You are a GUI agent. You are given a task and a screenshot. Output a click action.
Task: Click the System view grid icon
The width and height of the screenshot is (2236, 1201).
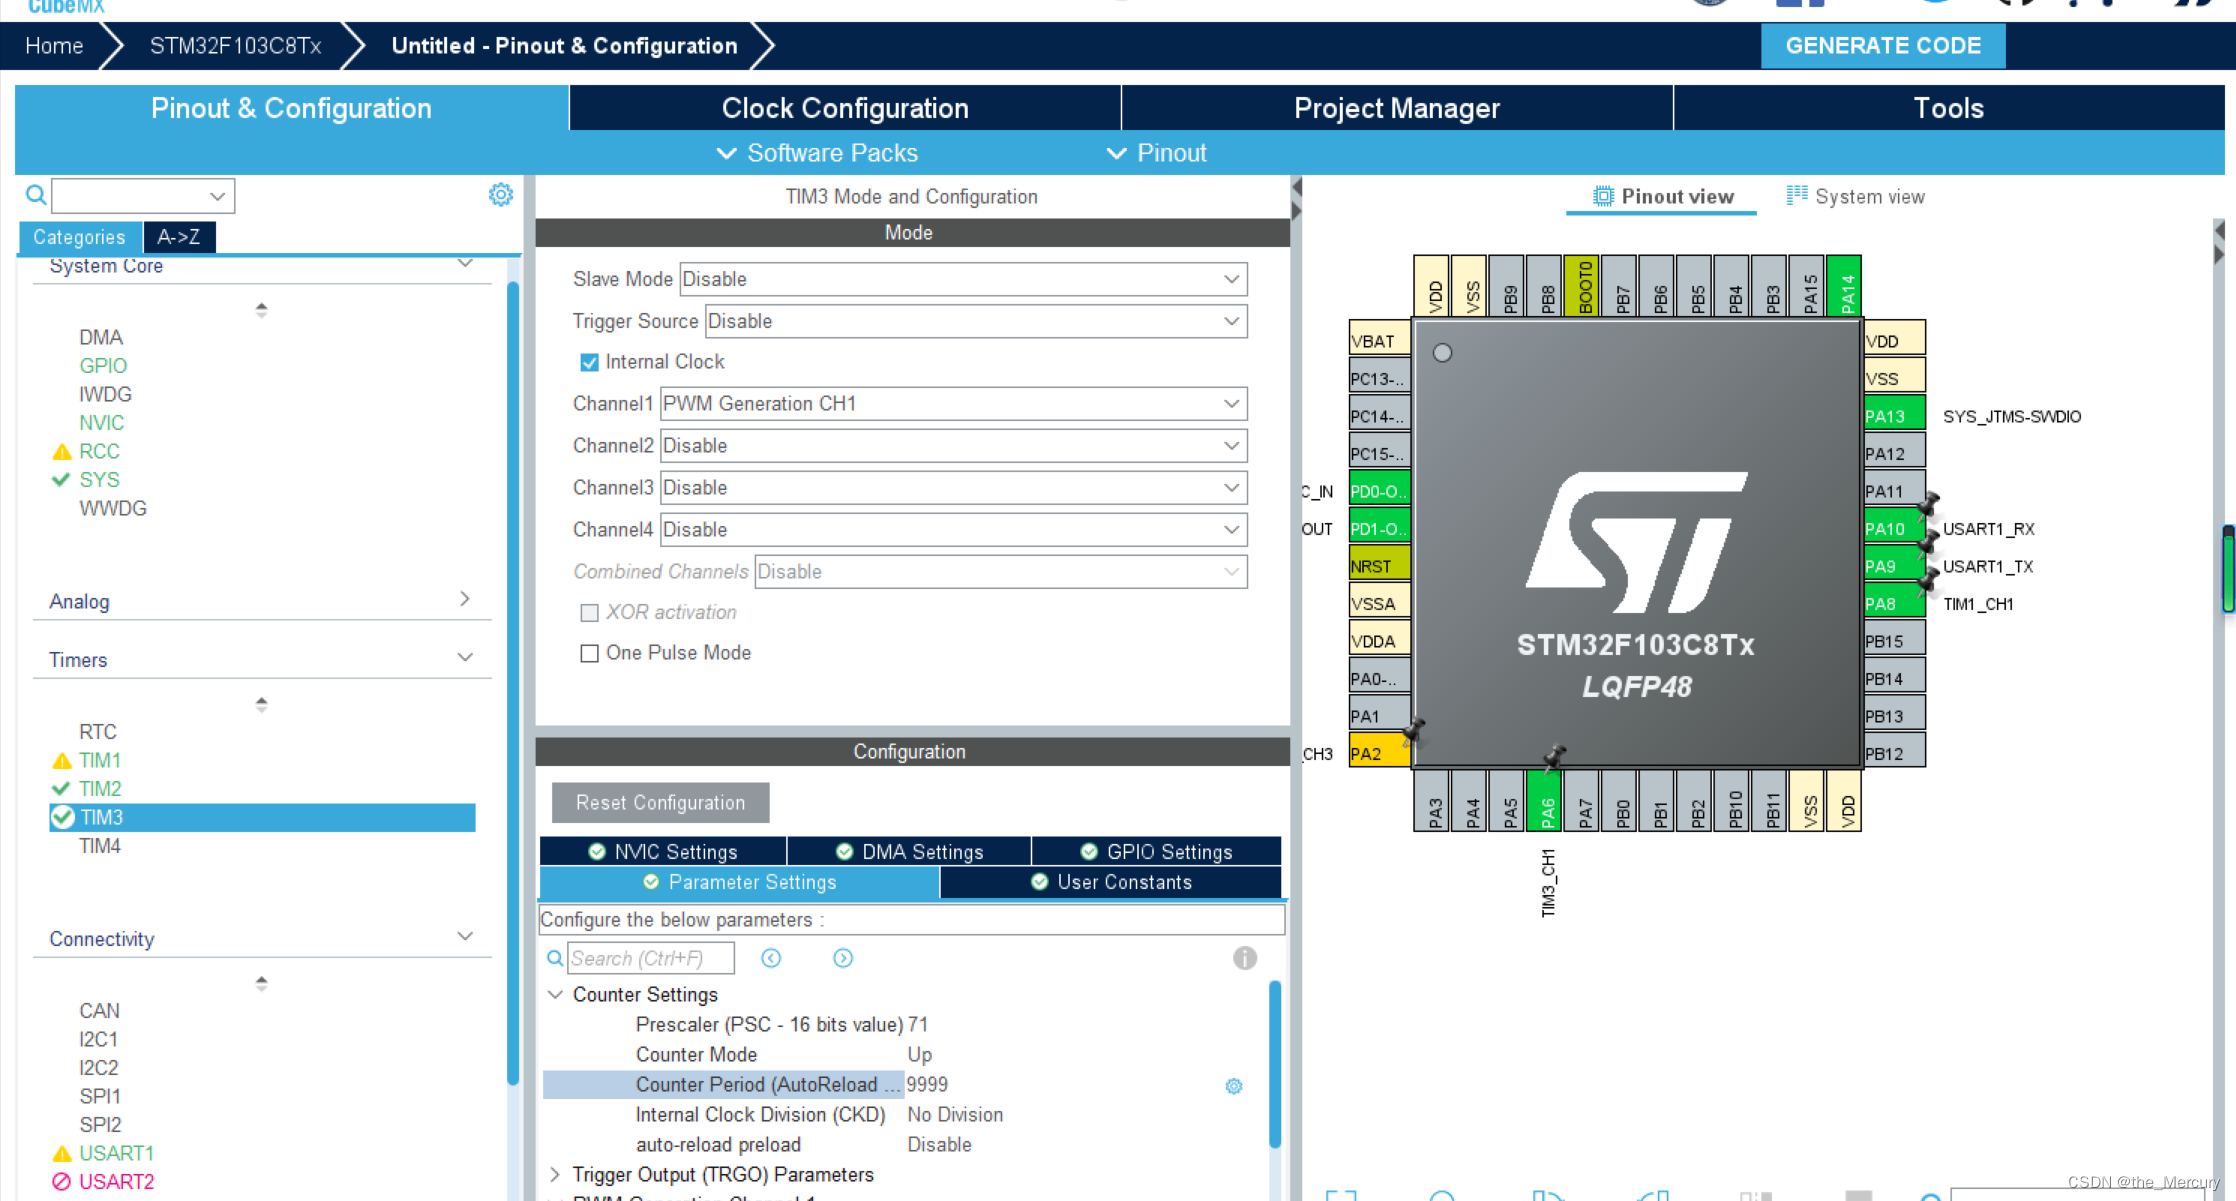tap(1796, 196)
